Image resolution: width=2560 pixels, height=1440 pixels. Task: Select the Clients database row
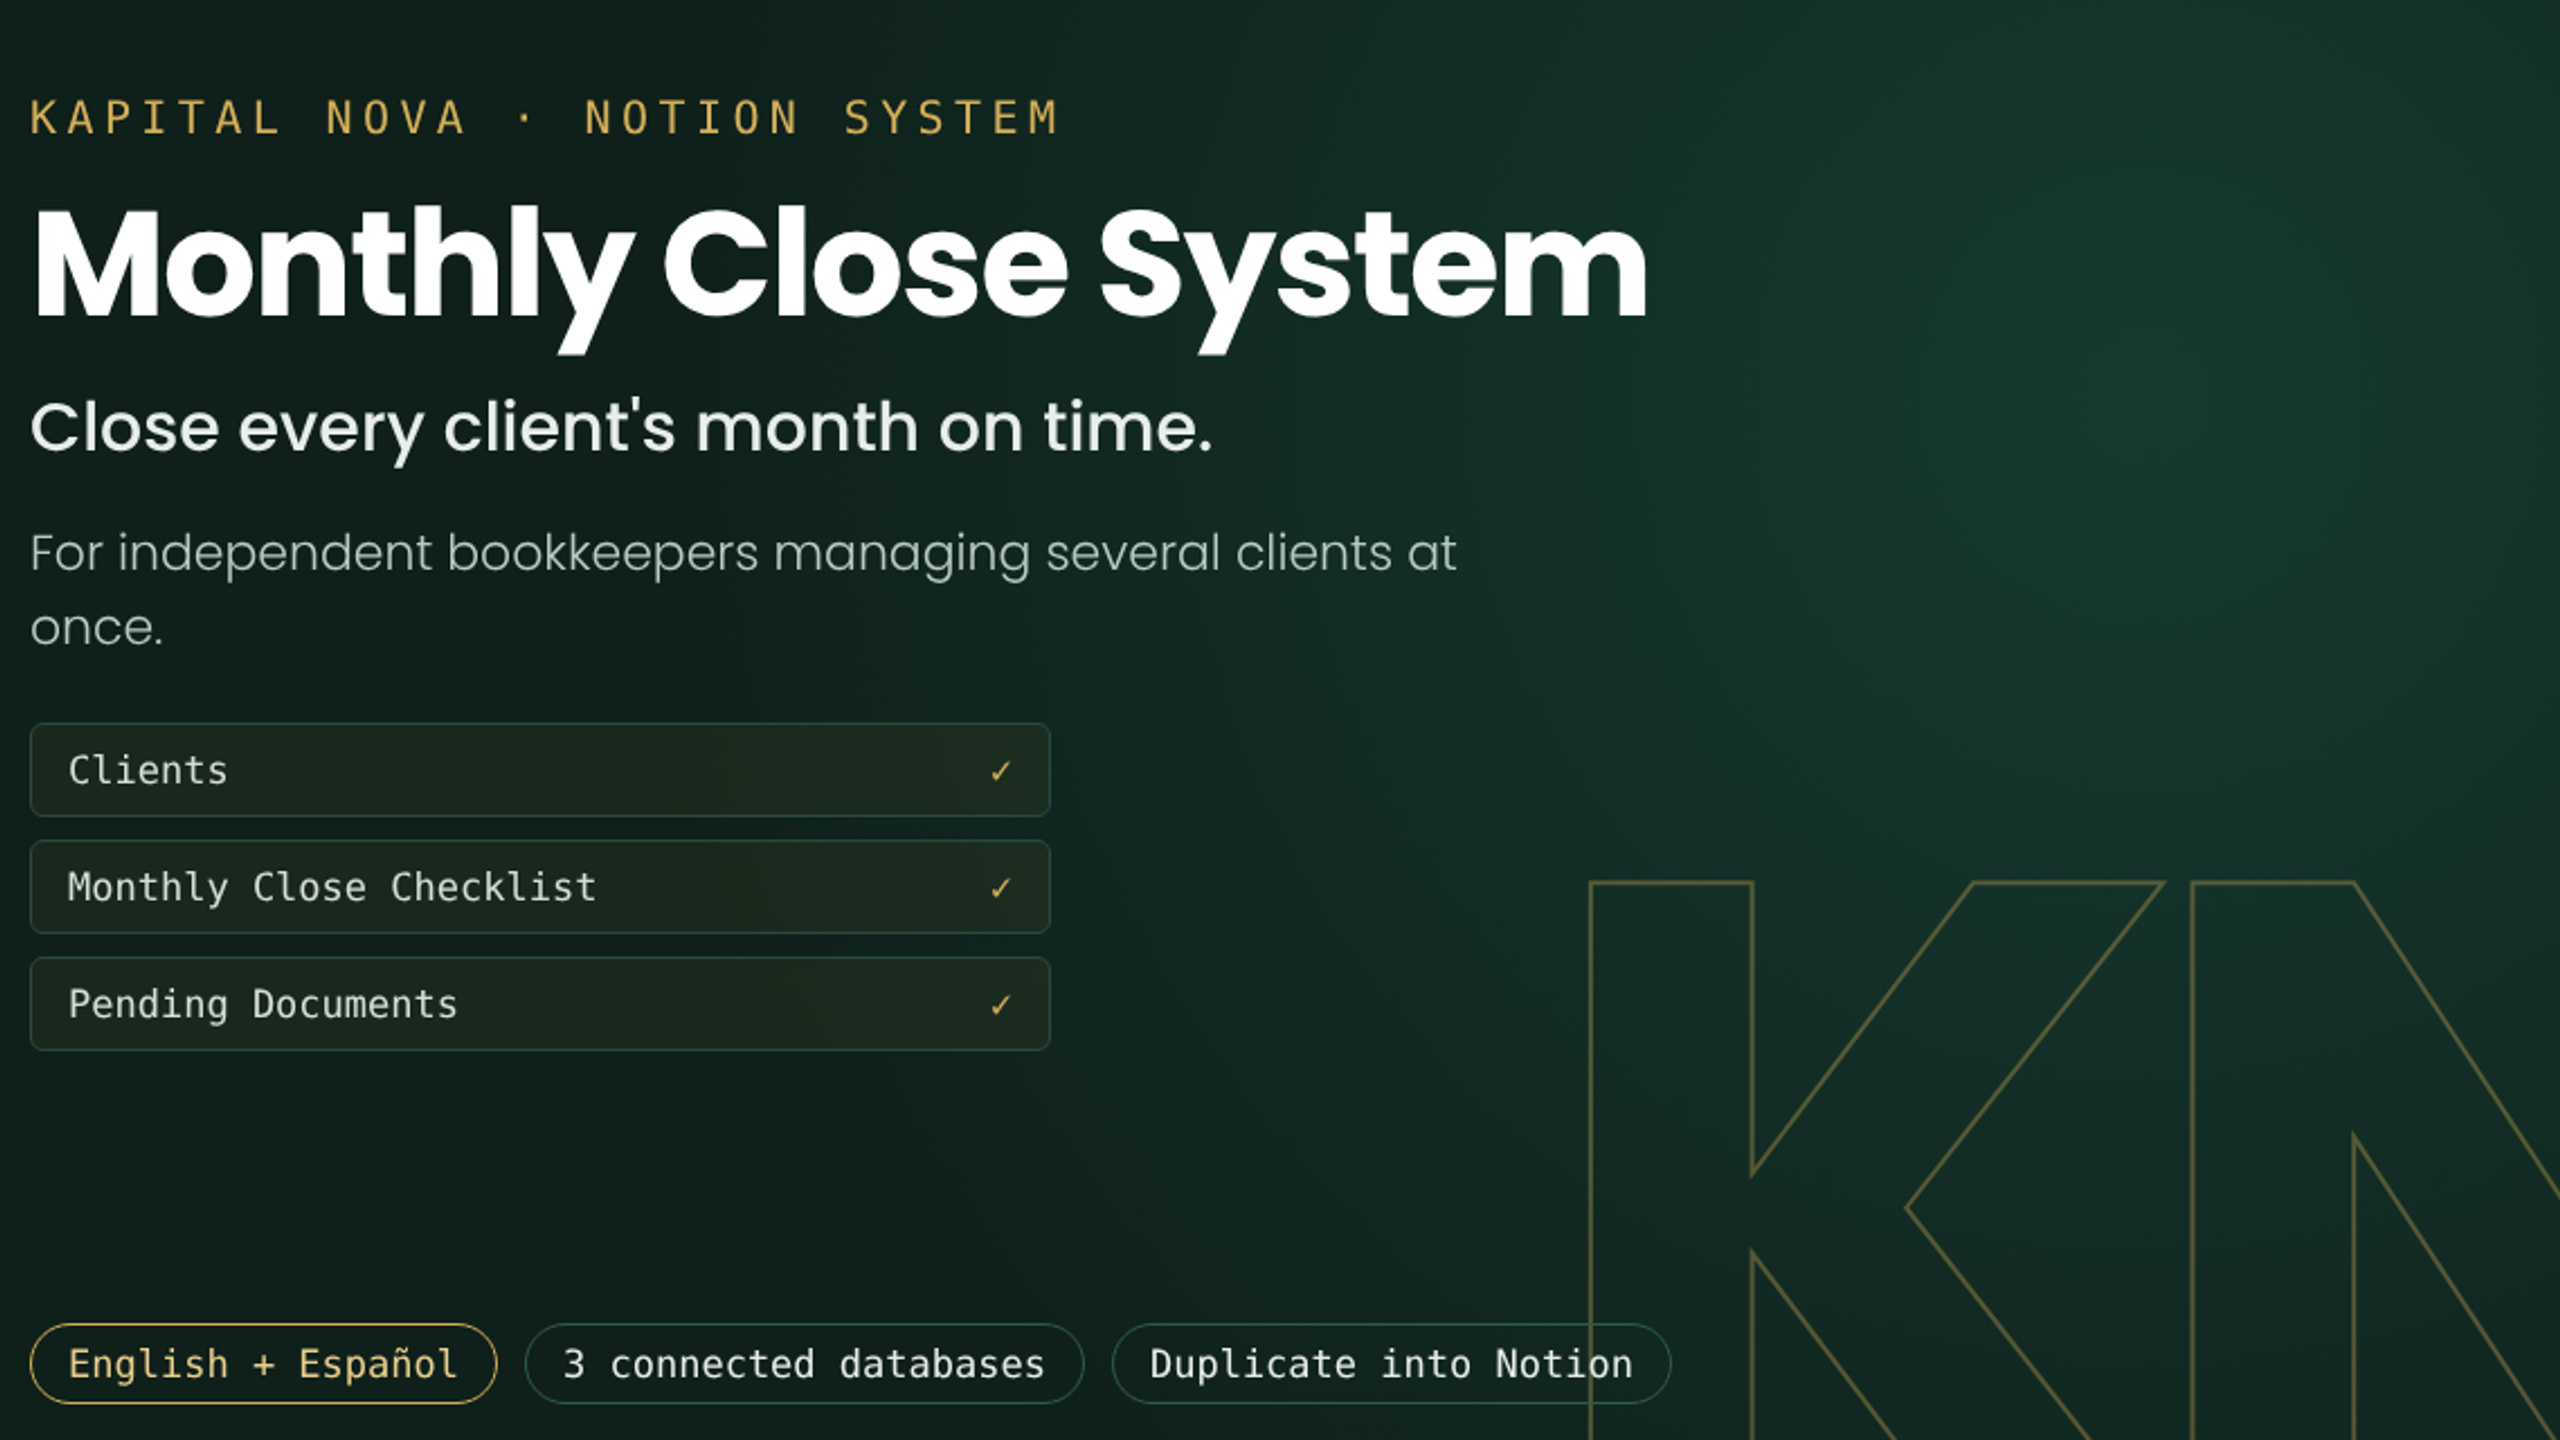point(540,770)
